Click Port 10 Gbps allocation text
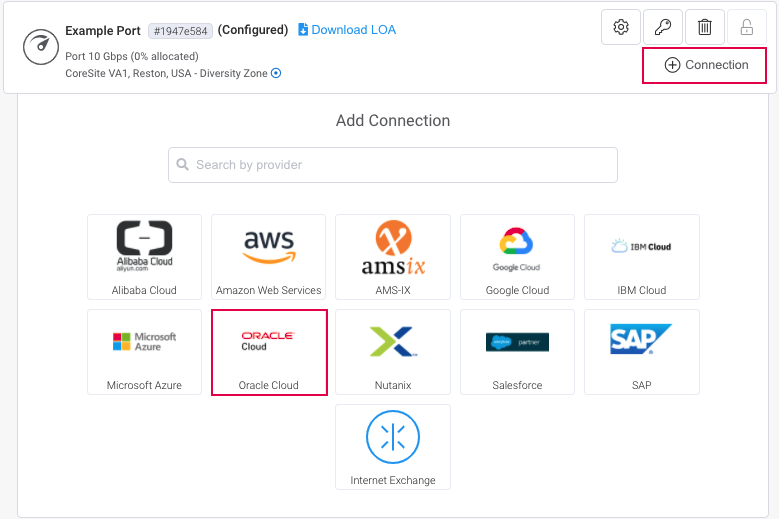The height and width of the screenshot is (519, 779). 132,56
